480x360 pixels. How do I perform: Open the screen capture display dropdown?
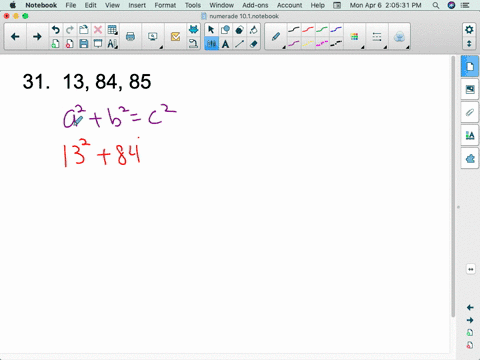click(x=153, y=37)
